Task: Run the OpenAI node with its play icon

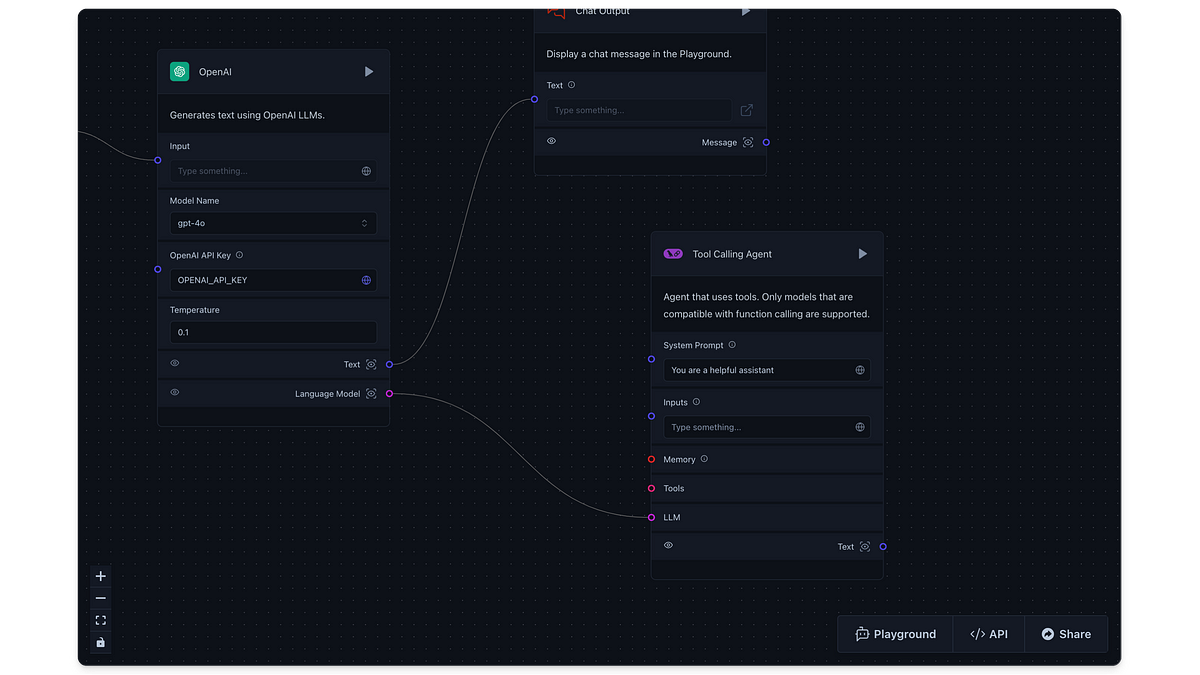Action: [x=369, y=72]
